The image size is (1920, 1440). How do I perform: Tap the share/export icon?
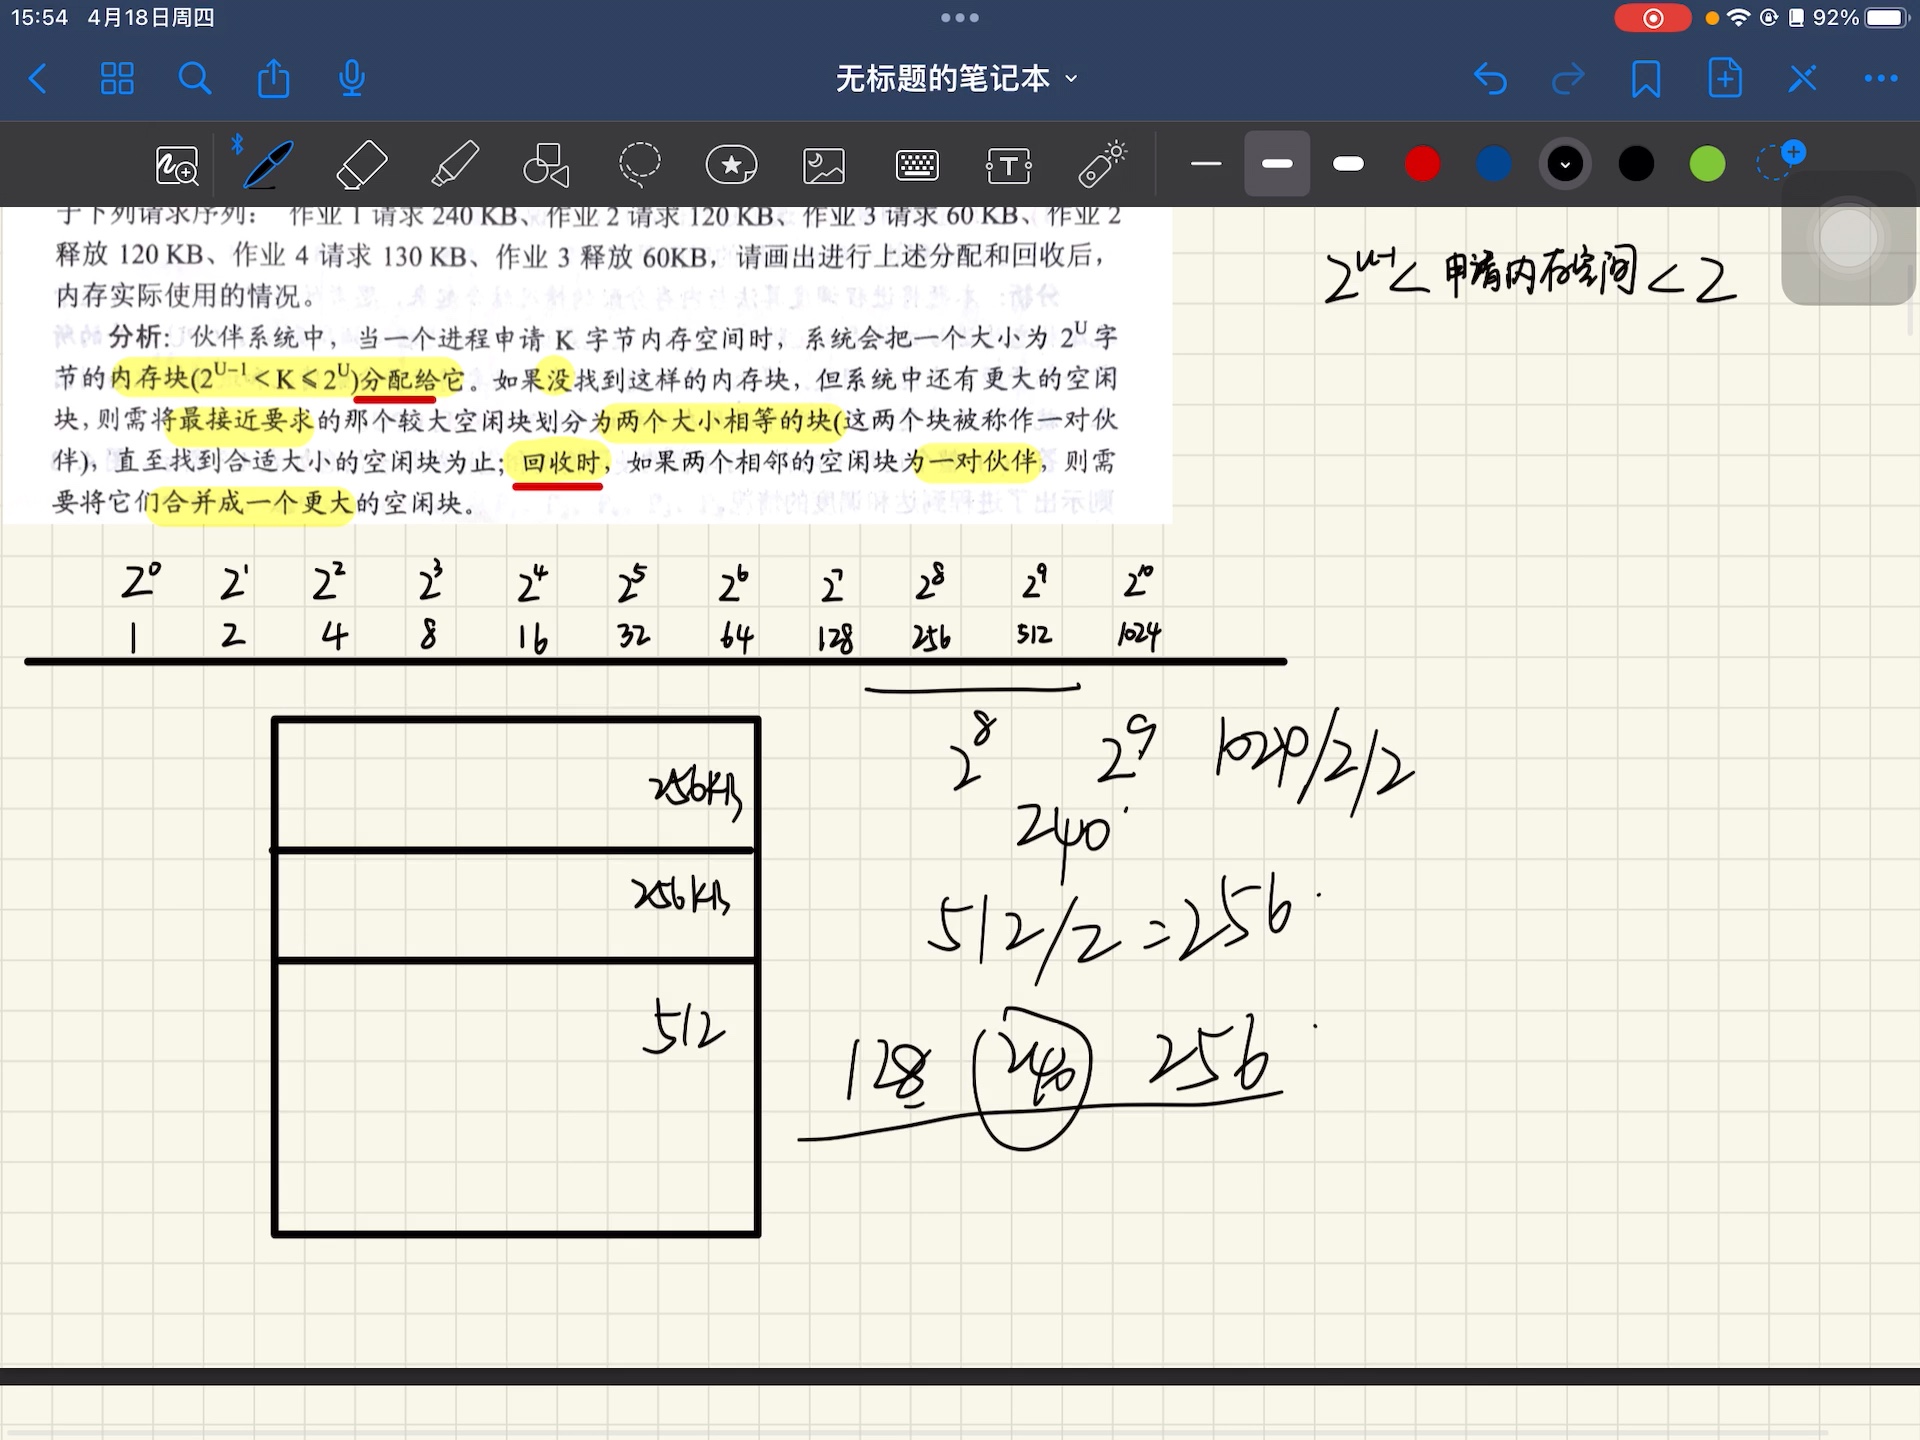(x=273, y=78)
